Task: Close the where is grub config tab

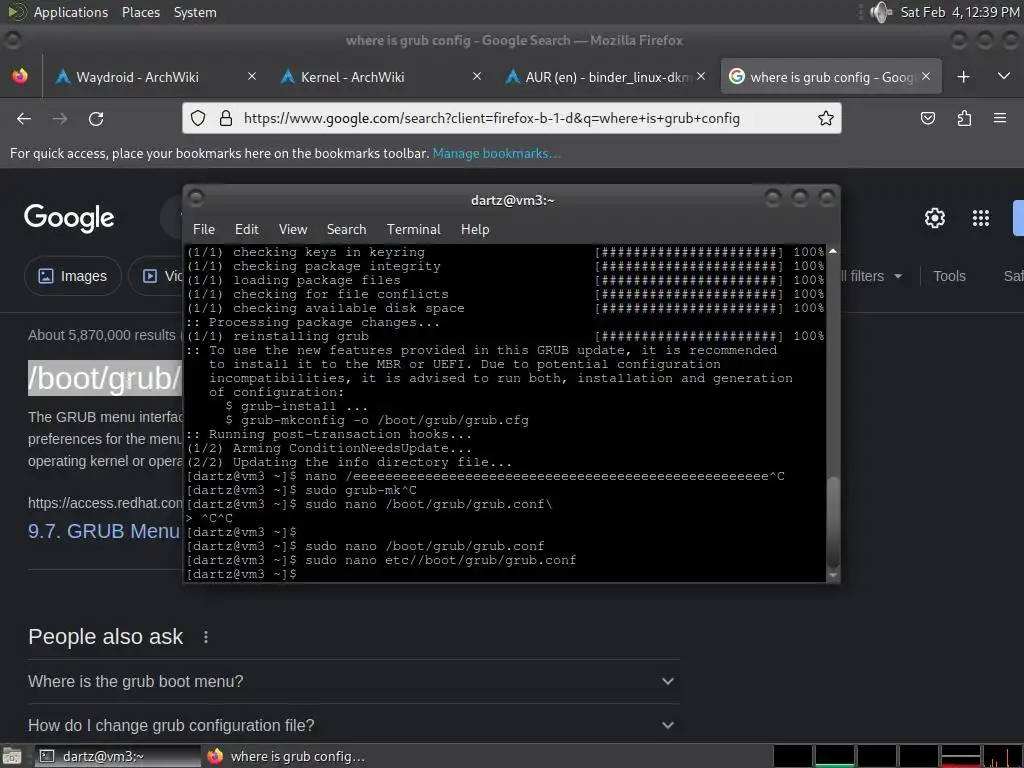Action: coord(926,76)
